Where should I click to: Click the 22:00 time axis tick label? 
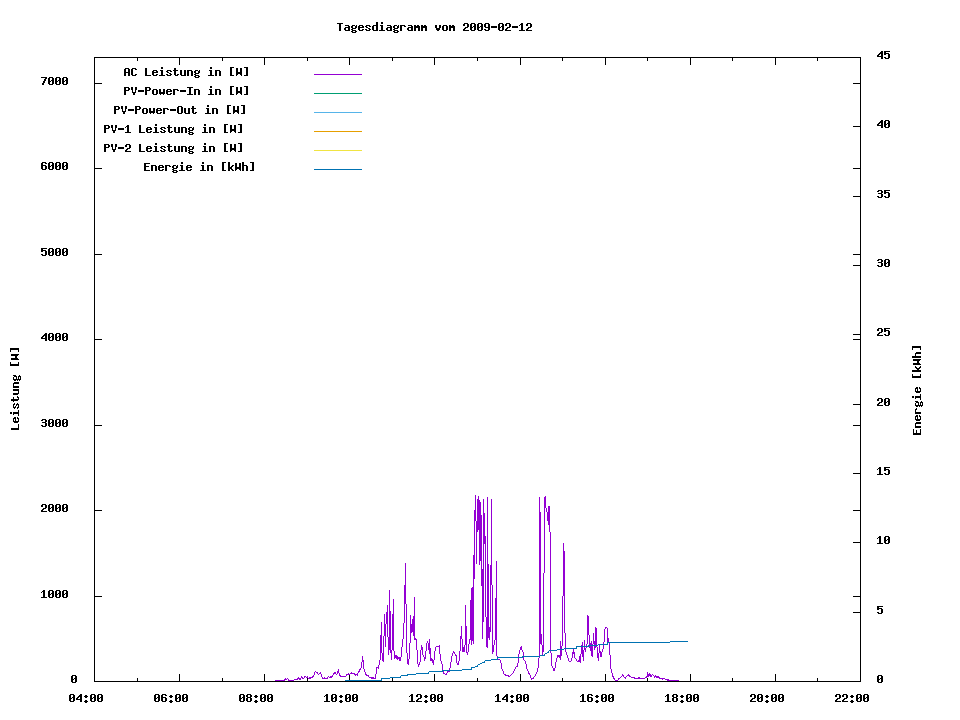click(851, 698)
